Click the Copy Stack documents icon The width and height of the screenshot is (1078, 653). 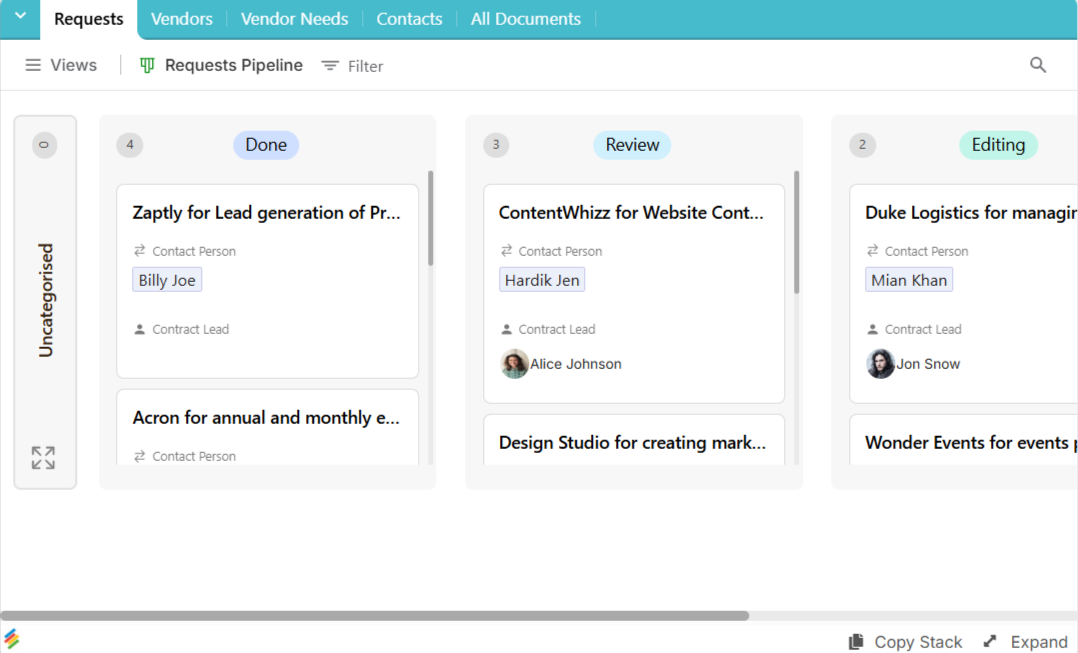(856, 641)
